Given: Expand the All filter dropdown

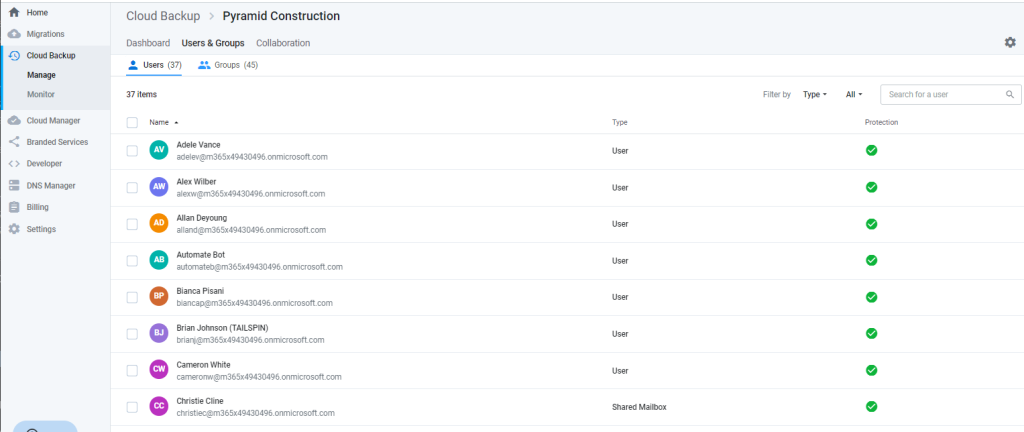Looking at the screenshot, I should click(854, 95).
